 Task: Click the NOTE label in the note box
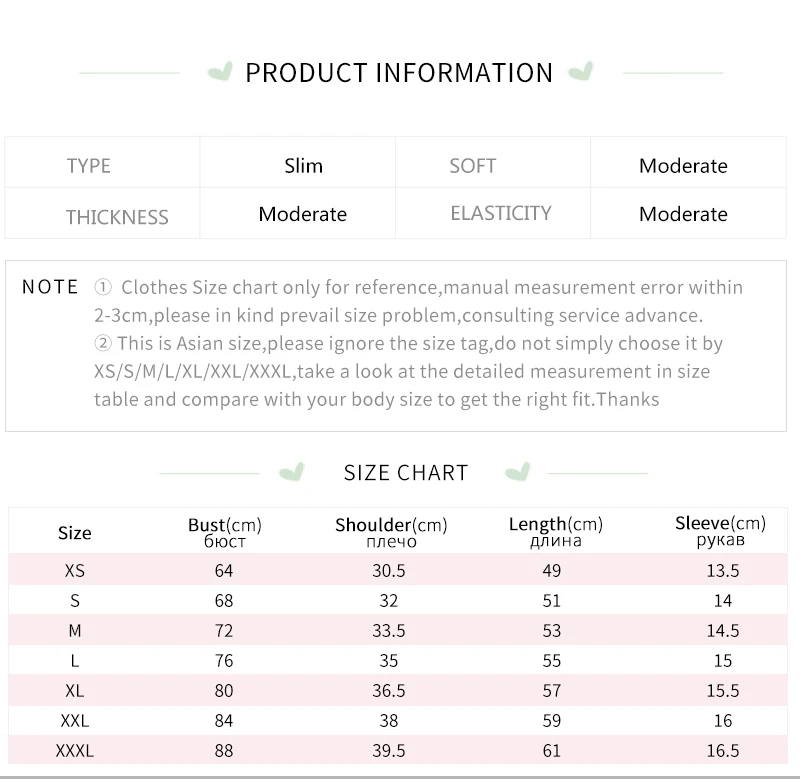coord(50,287)
